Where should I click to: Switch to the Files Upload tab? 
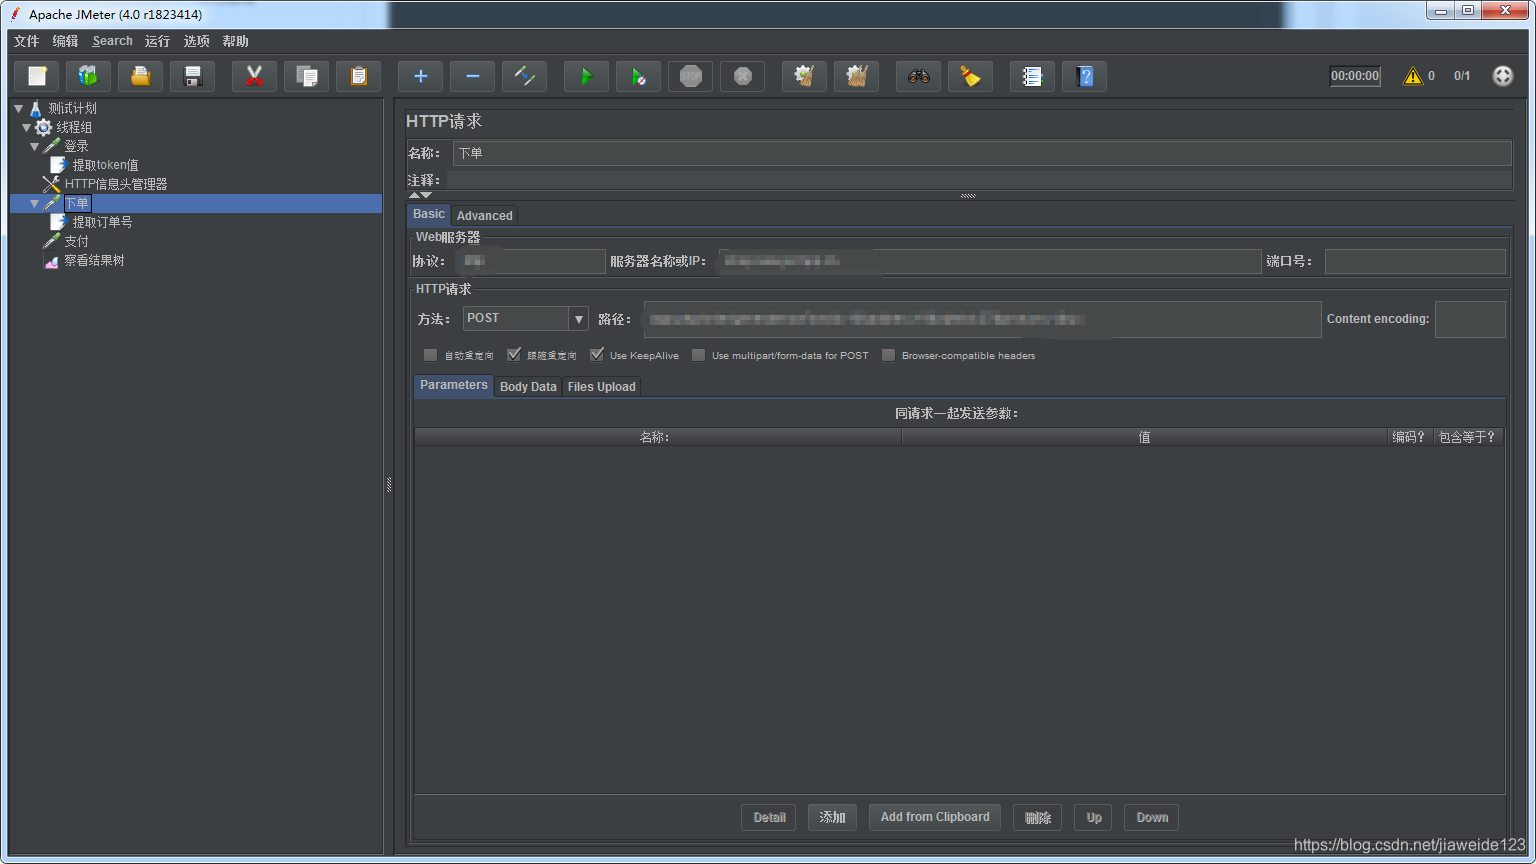point(602,387)
